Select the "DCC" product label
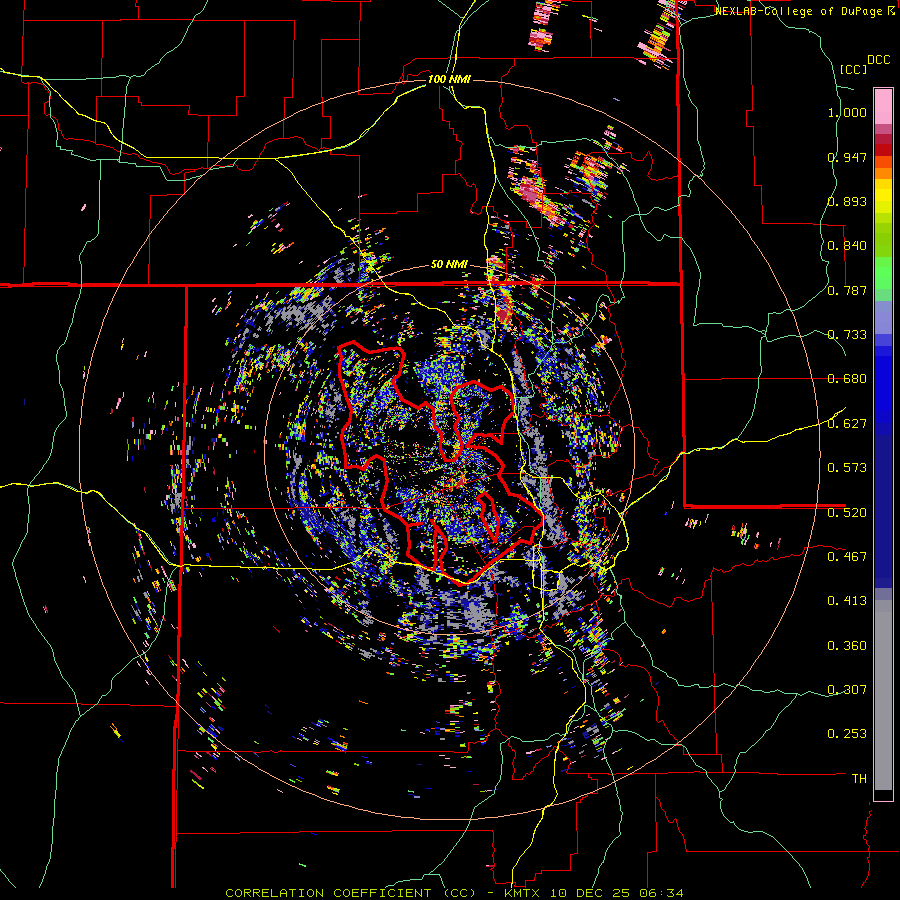The width and height of the screenshot is (900, 900). (879, 60)
